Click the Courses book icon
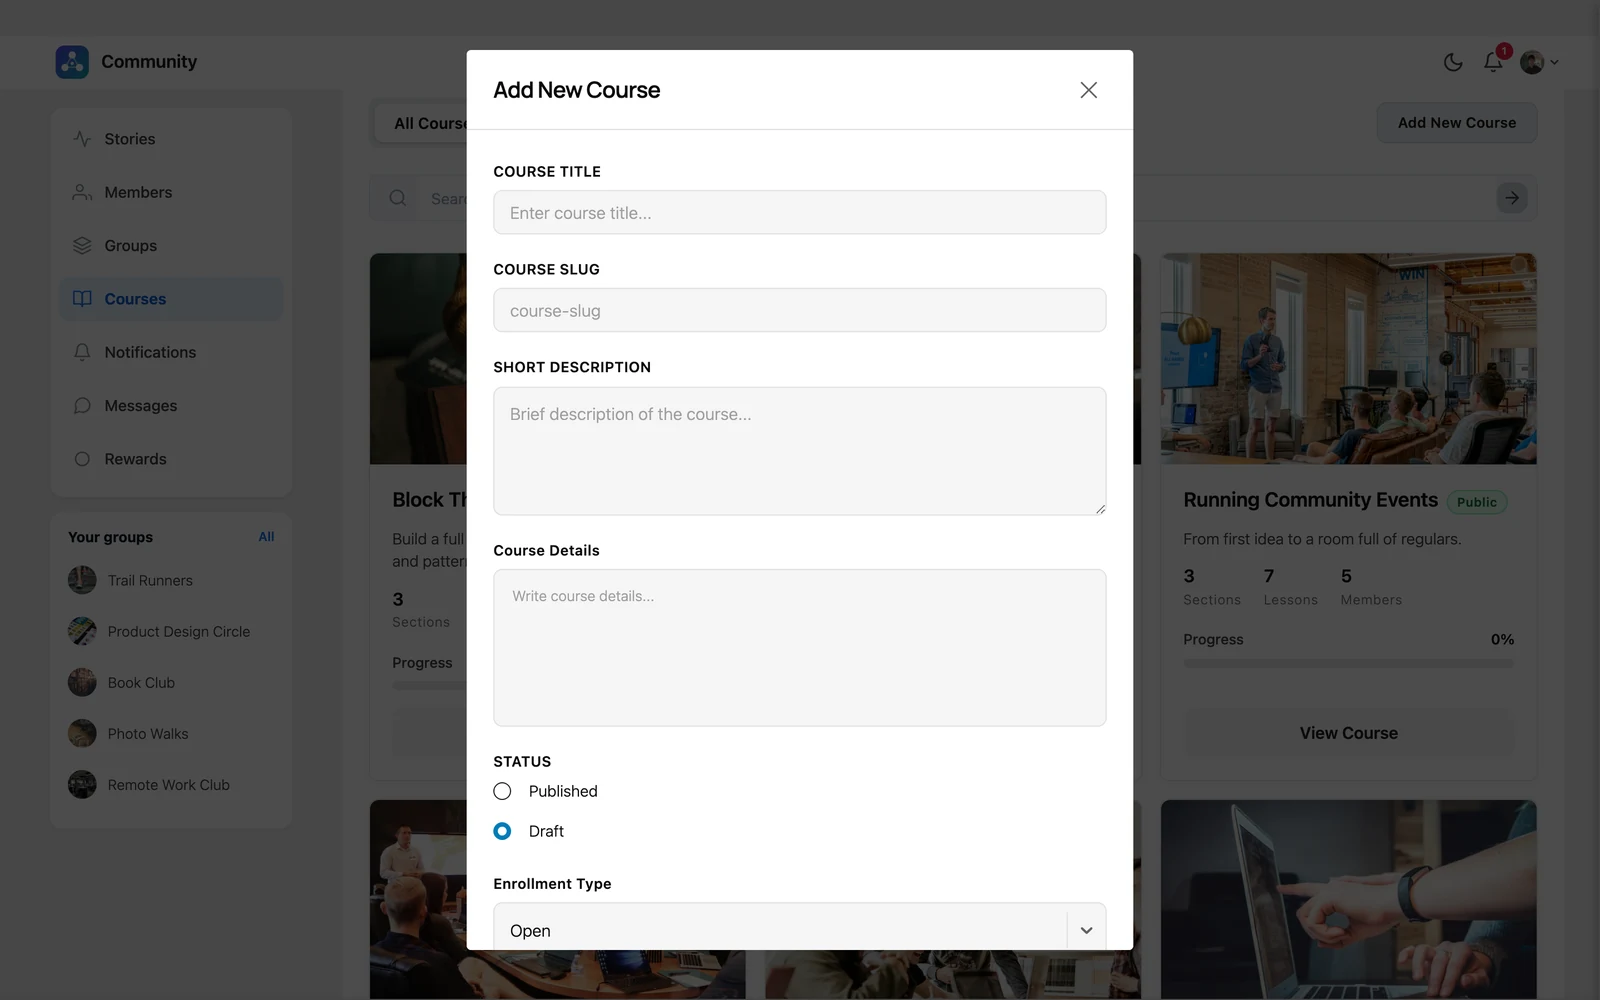Screen dimensions: 1600x1000 (x=82, y=299)
